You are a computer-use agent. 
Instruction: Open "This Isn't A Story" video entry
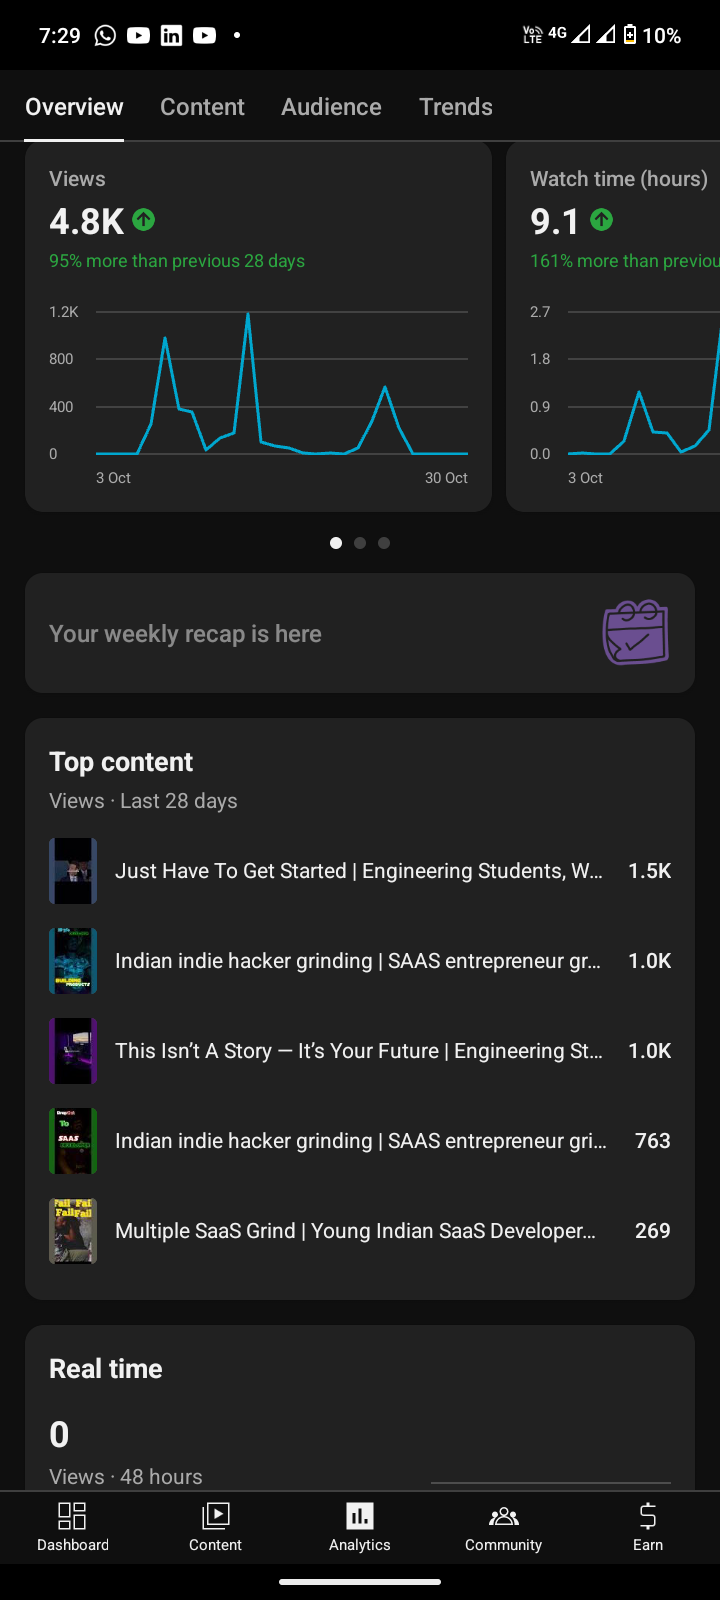358,1051
